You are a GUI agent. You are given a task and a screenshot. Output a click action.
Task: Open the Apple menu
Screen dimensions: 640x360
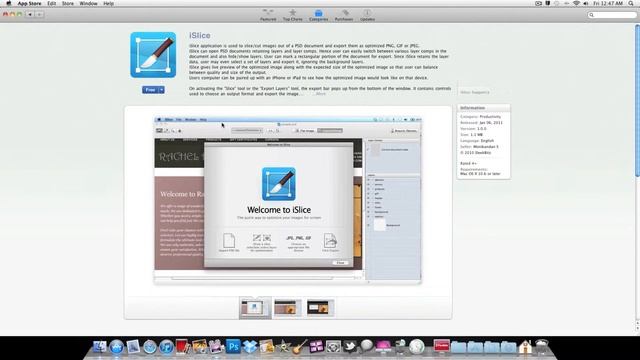(9, 3)
